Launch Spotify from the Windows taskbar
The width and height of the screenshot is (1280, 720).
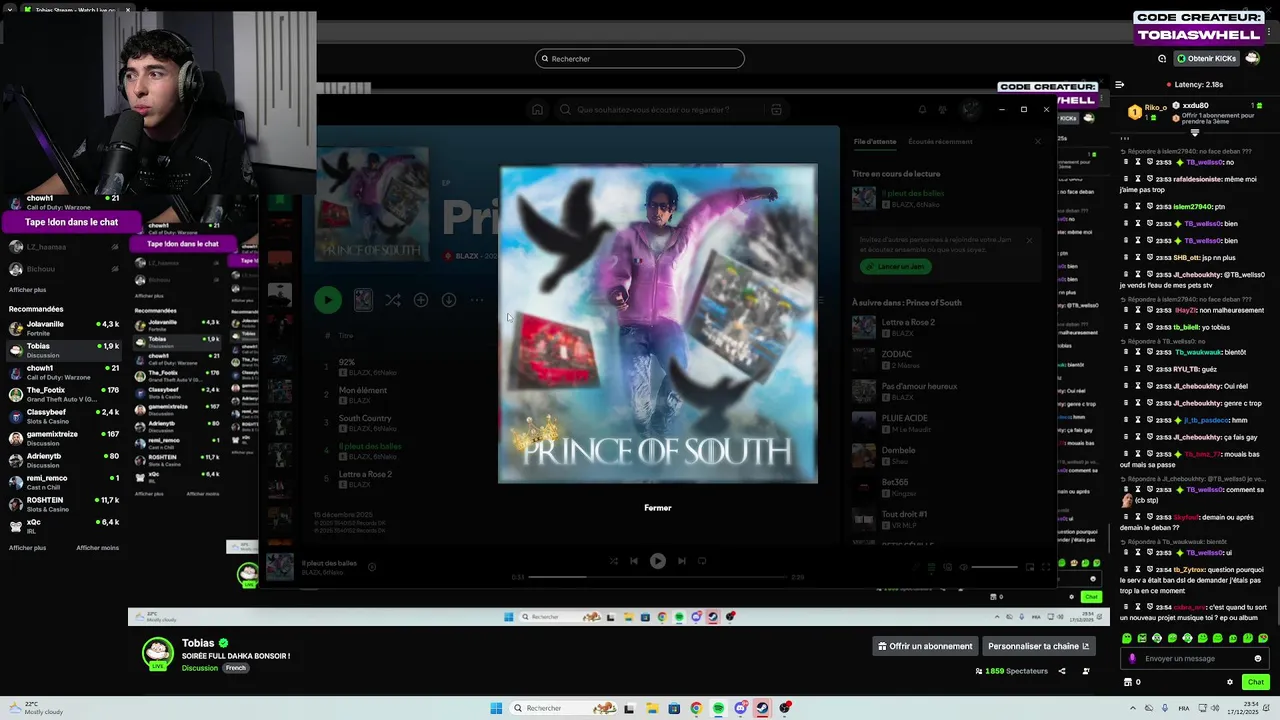(x=718, y=708)
